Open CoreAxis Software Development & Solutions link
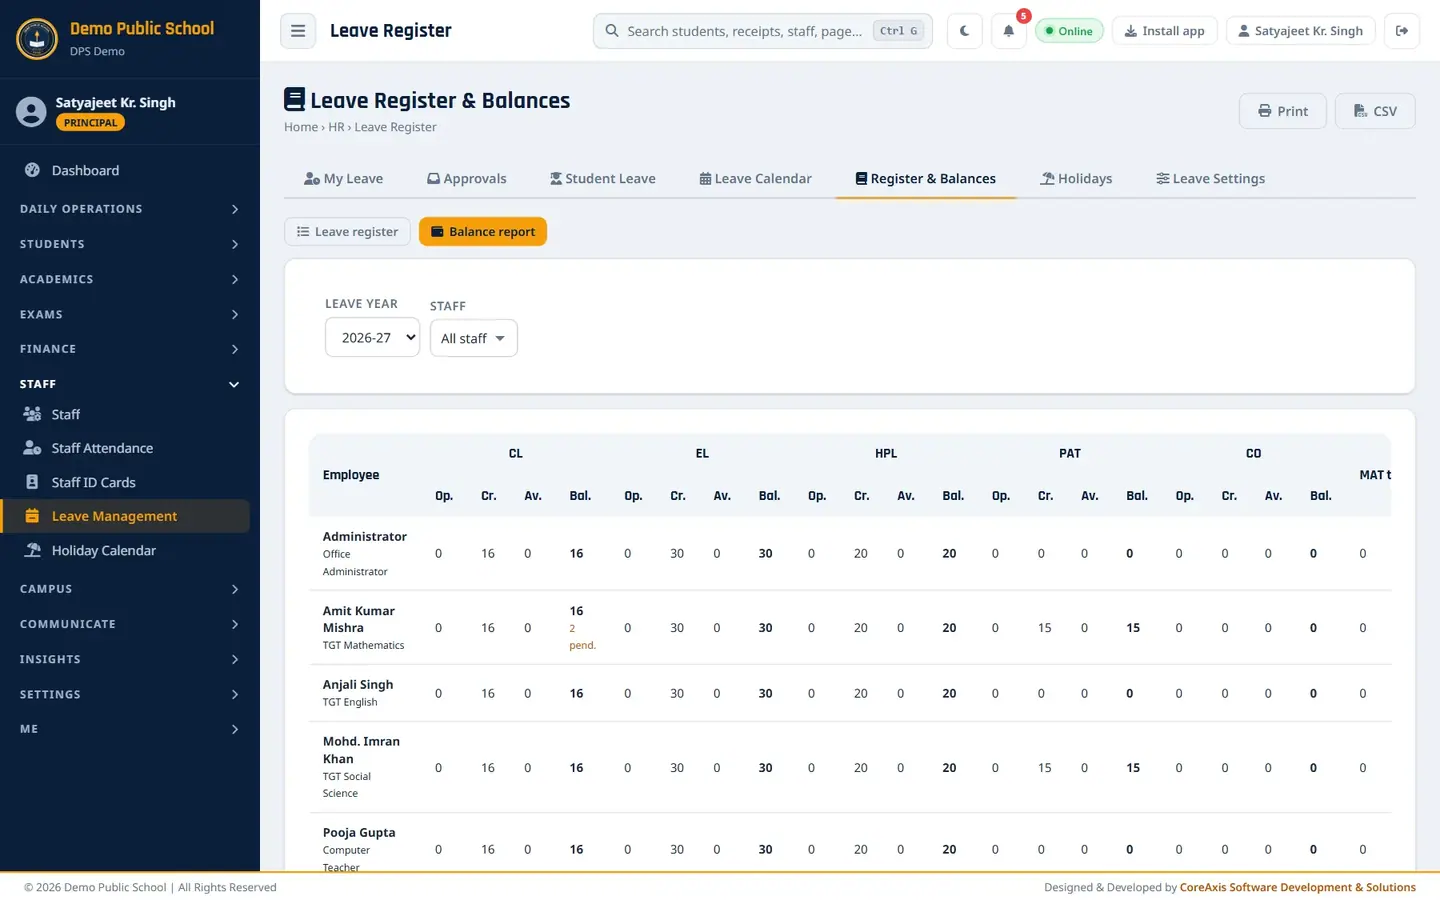The image size is (1440, 900). click(1298, 887)
